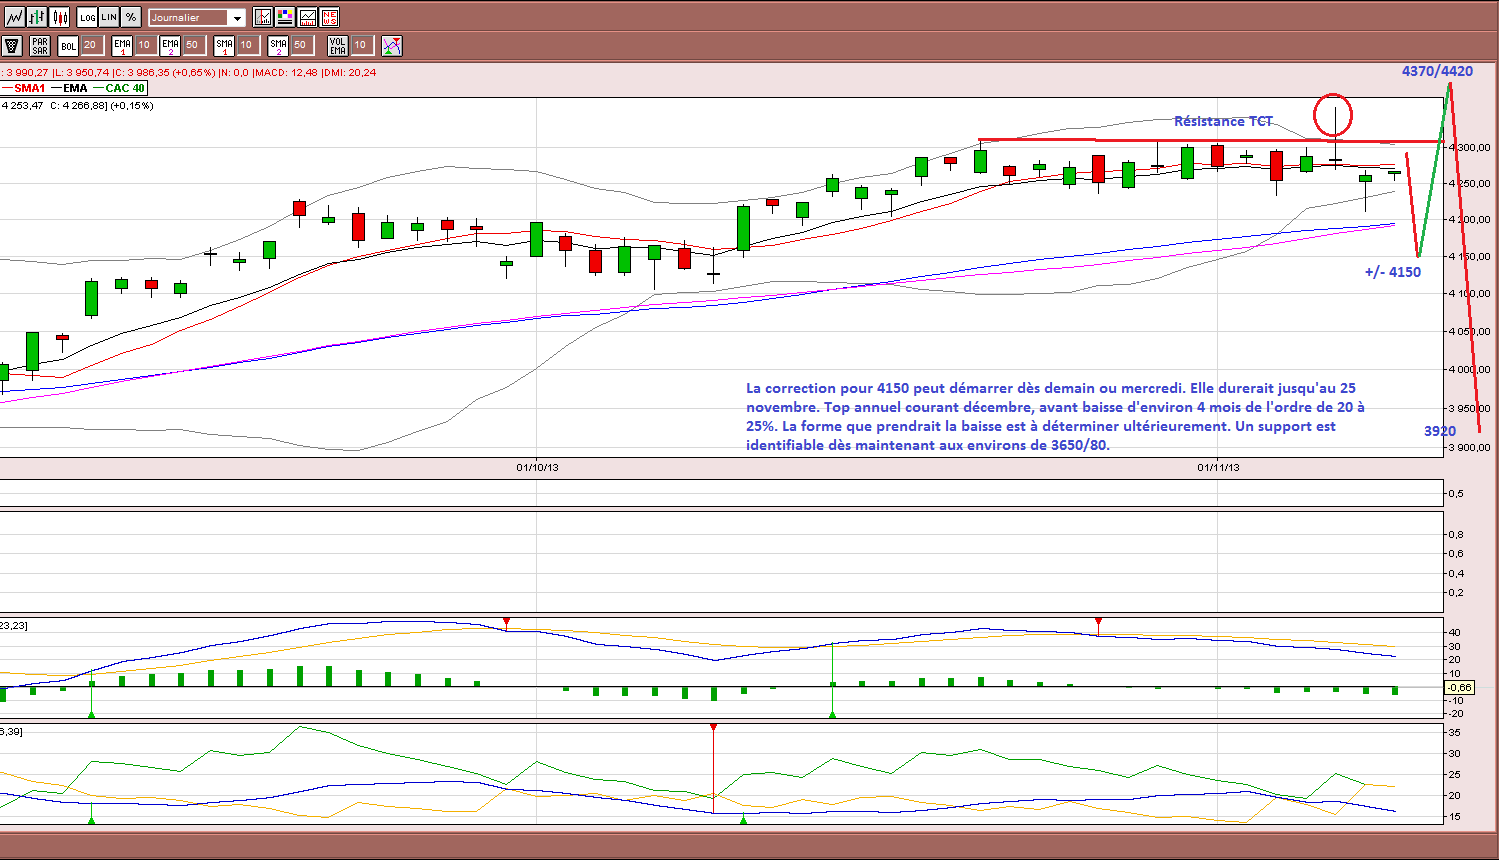Screen dimensions: 1499x860
Task: Edit the SMA 1 period field
Action: click(248, 45)
